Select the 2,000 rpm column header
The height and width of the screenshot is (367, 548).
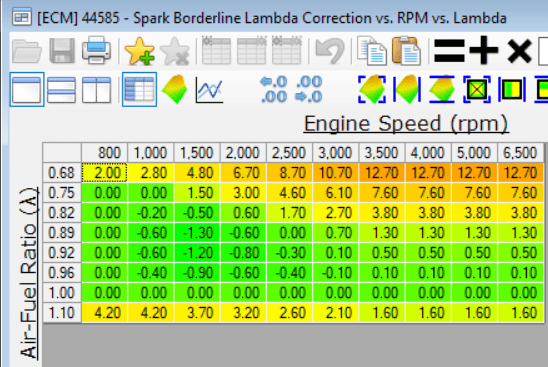click(243, 152)
